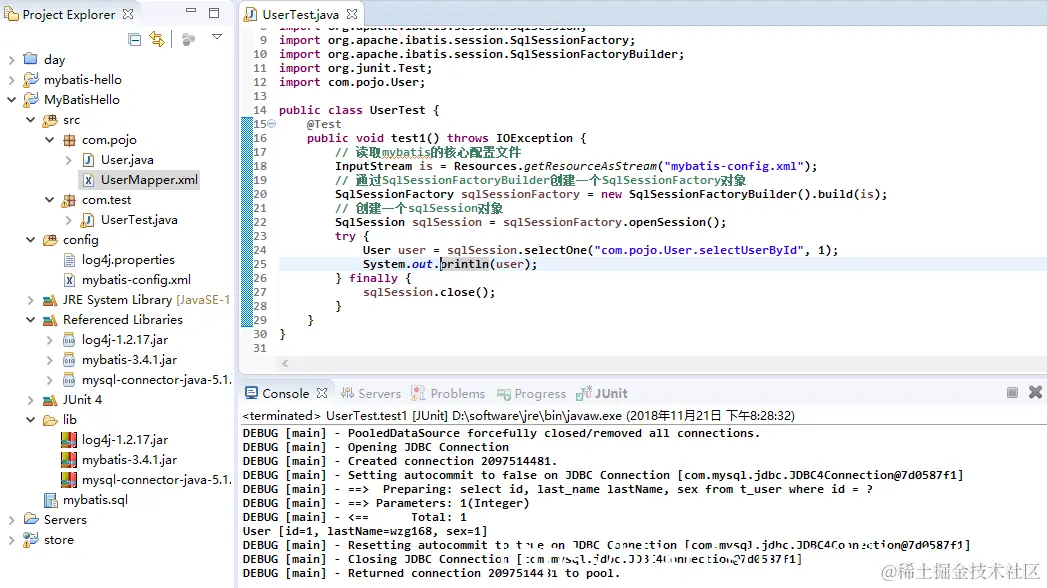The height and width of the screenshot is (588, 1047).
Task: Click editor horizontal scroll left arrow
Action: (x=285, y=363)
